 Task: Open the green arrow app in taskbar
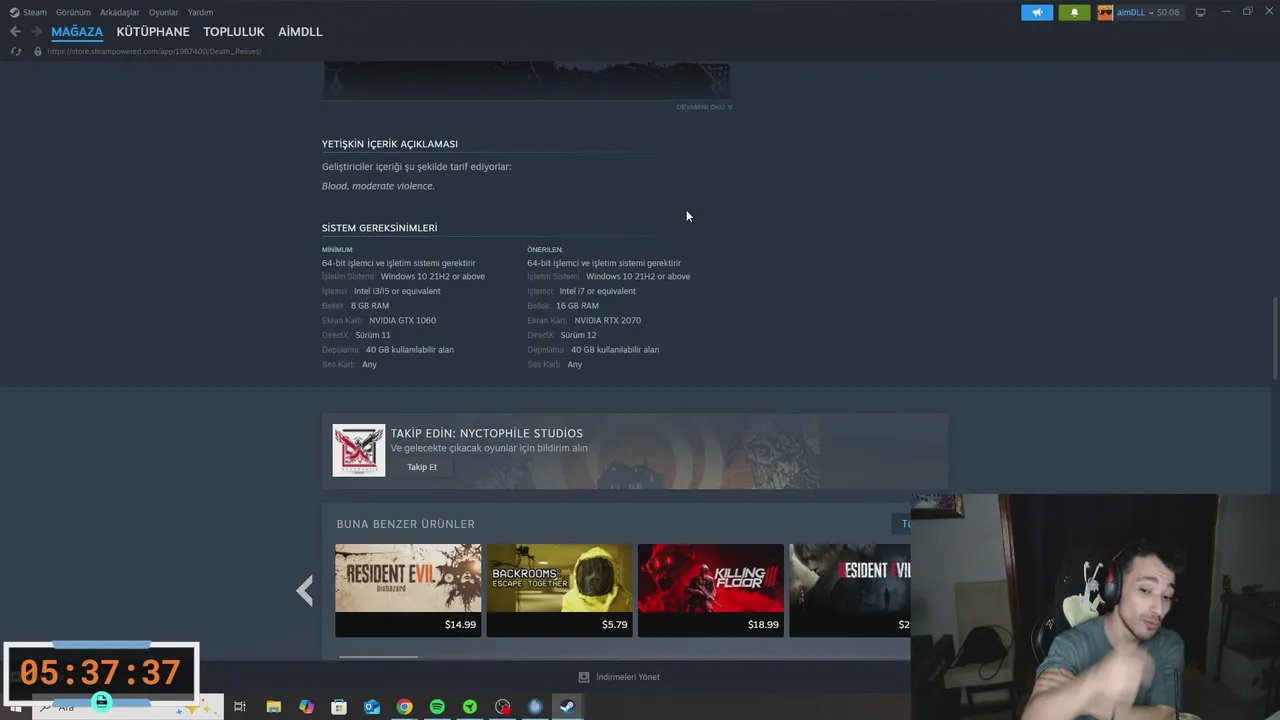(470, 707)
